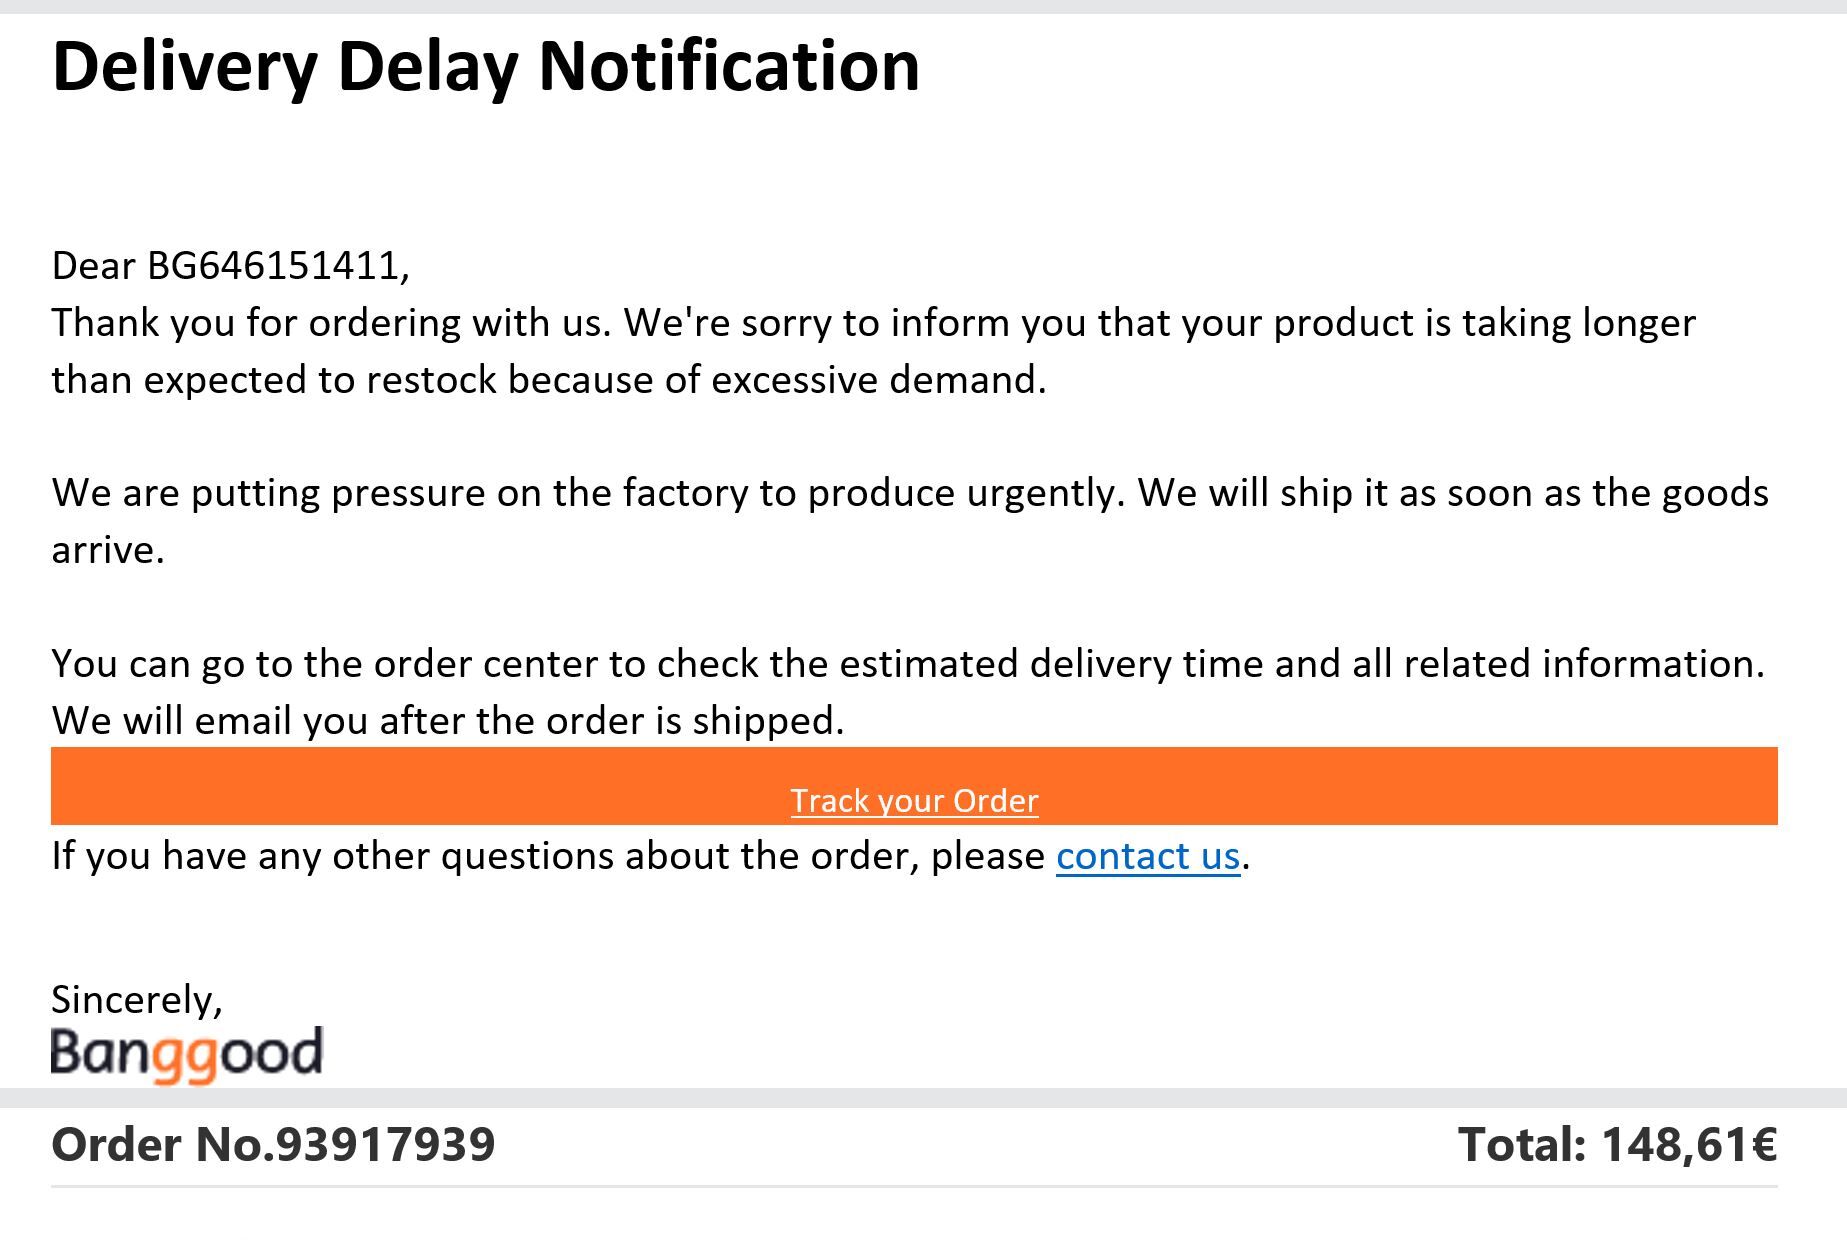Viewport: 1847px width, 1240px height.
Task: Select the Delivery Delay Notification heading
Action: pyautogui.click(x=486, y=66)
